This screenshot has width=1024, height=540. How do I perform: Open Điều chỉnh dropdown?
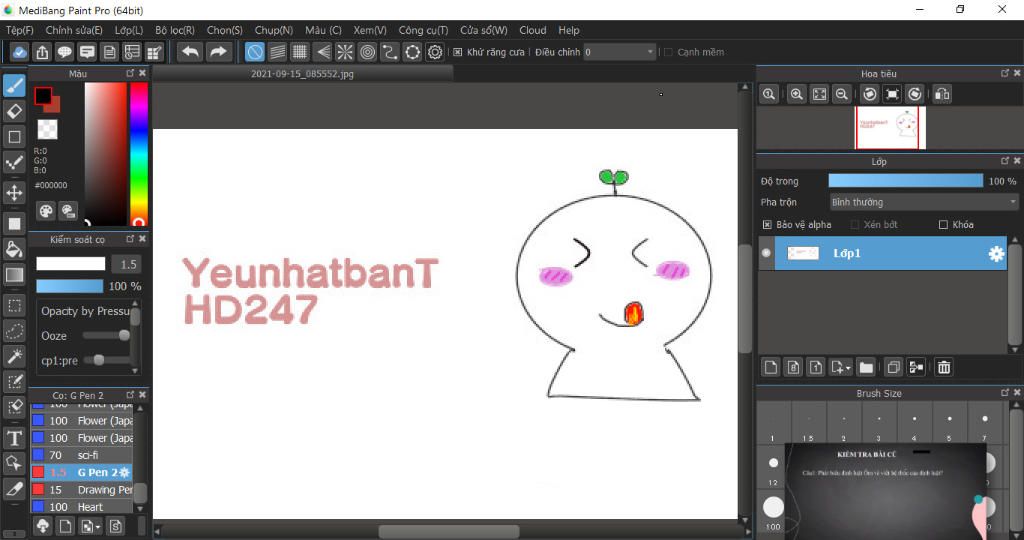(x=619, y=52)
